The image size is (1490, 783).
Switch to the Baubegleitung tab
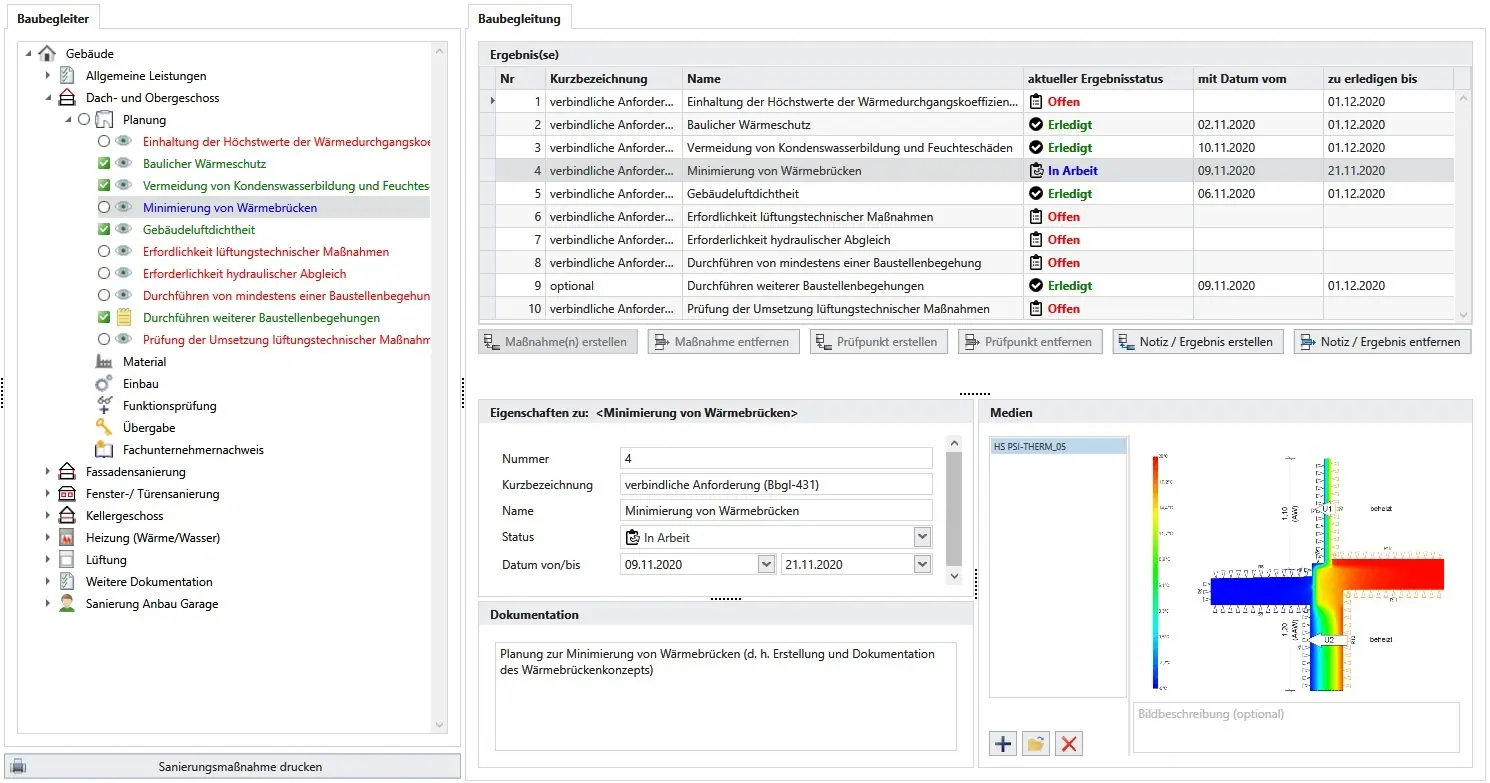coord(519,18)
